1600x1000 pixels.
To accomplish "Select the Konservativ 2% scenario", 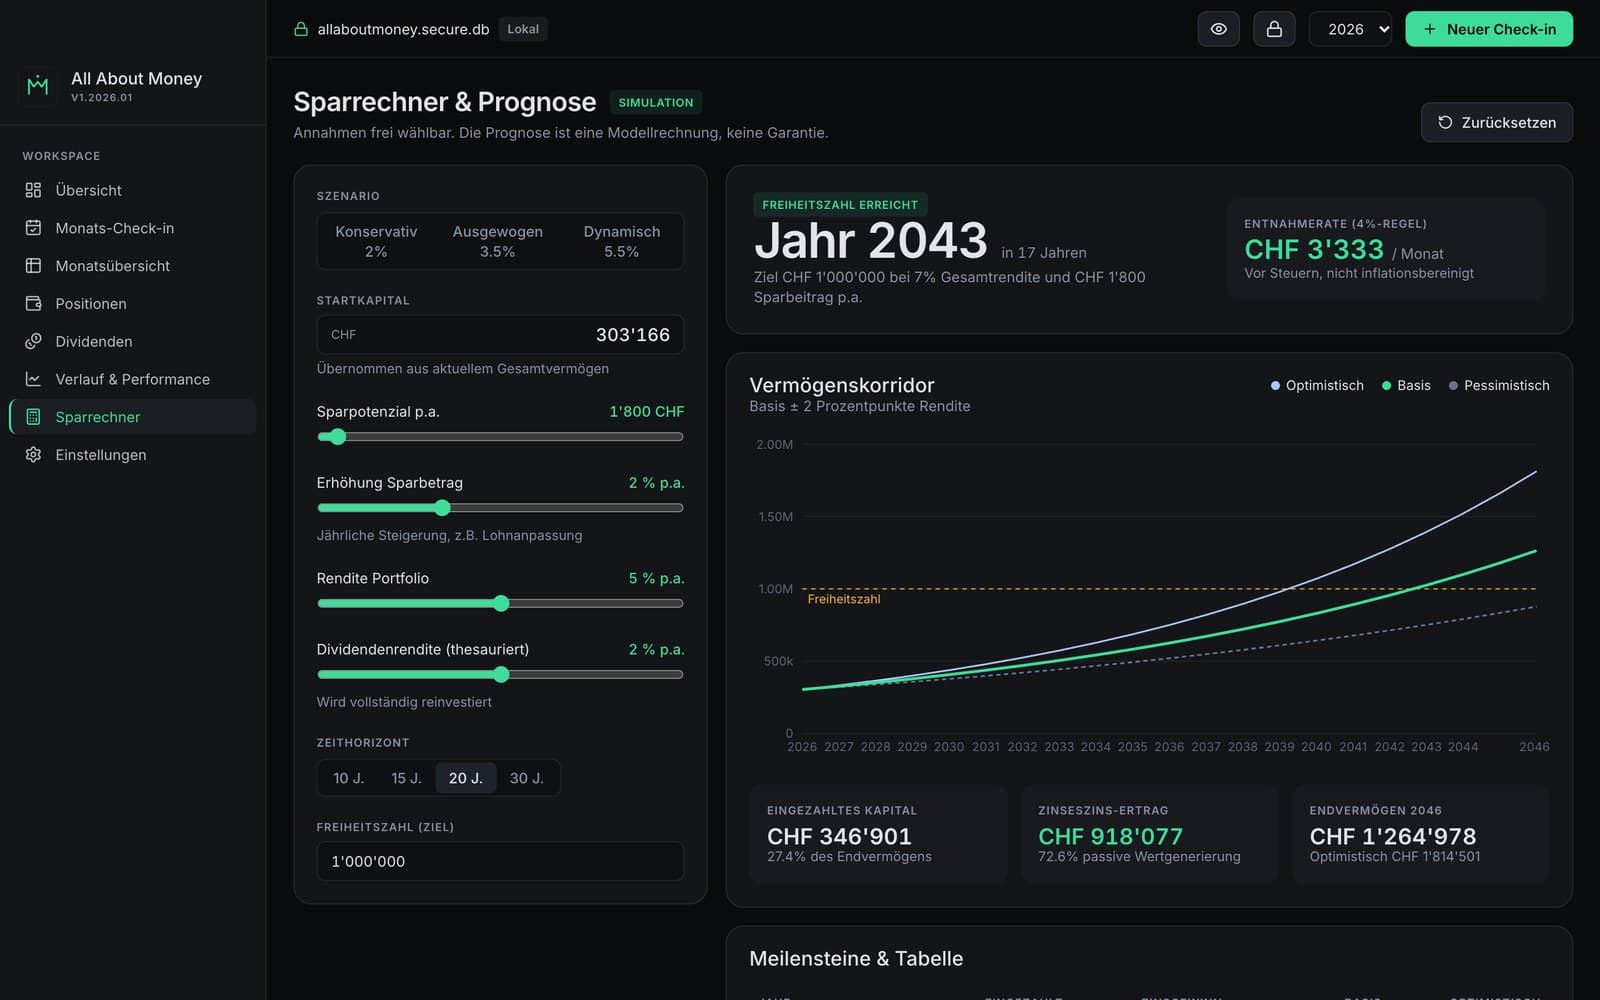I will [x=376, y=241].
